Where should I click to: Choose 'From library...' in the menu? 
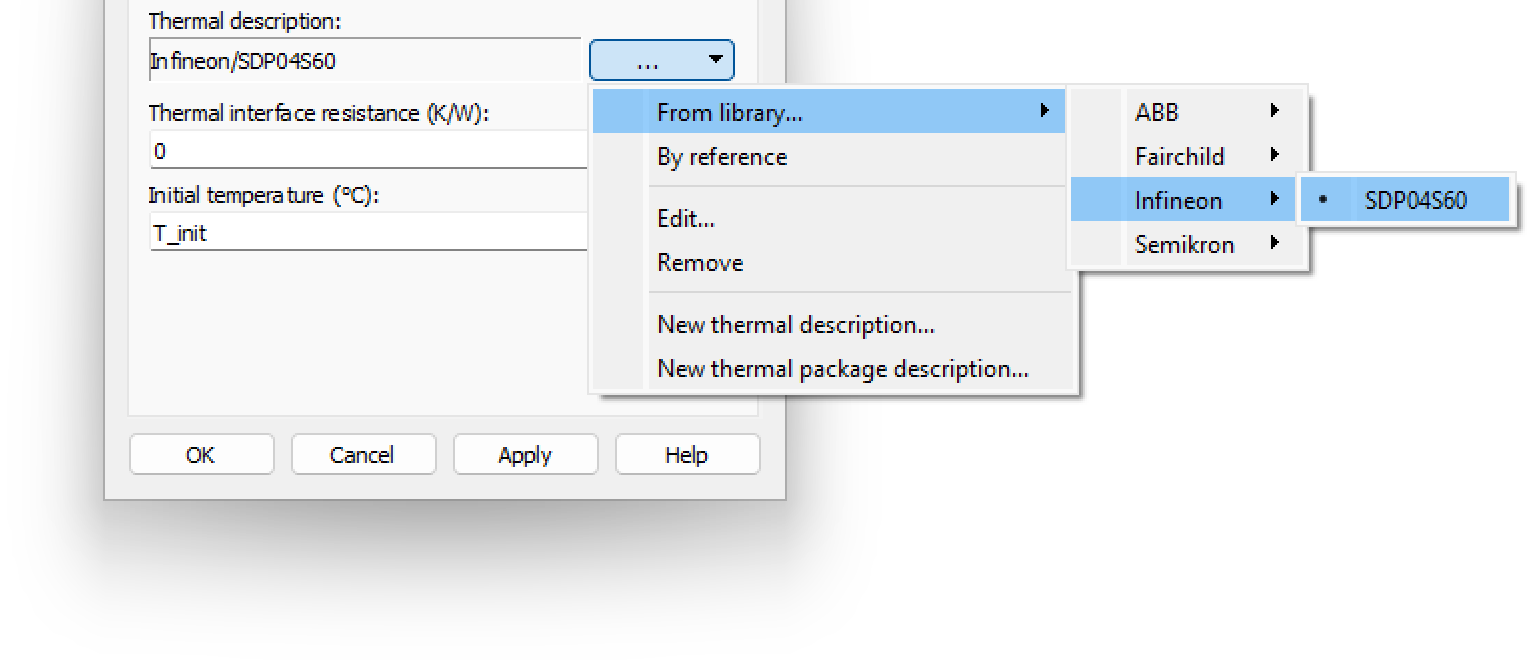tap(729, 113)
